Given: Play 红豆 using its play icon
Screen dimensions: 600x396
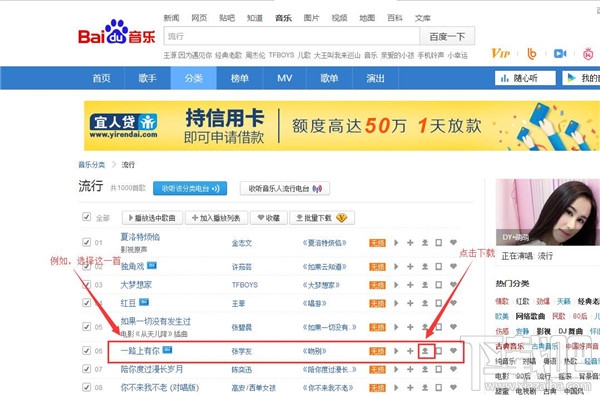Looking at the screenshot, I should pos(396,303).
